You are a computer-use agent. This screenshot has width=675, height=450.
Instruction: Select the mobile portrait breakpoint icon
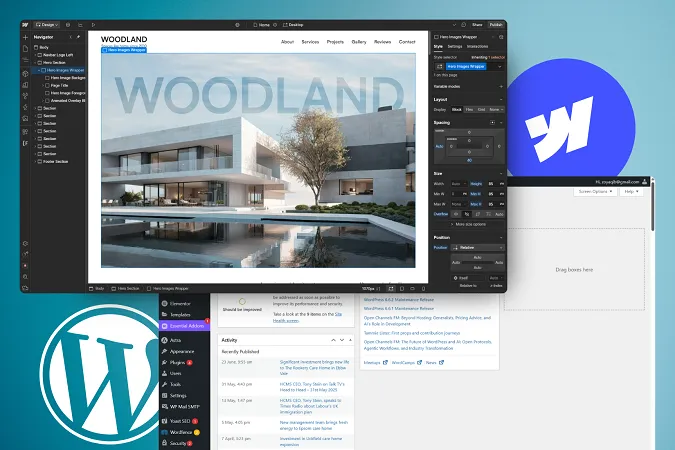click(423, 289)
